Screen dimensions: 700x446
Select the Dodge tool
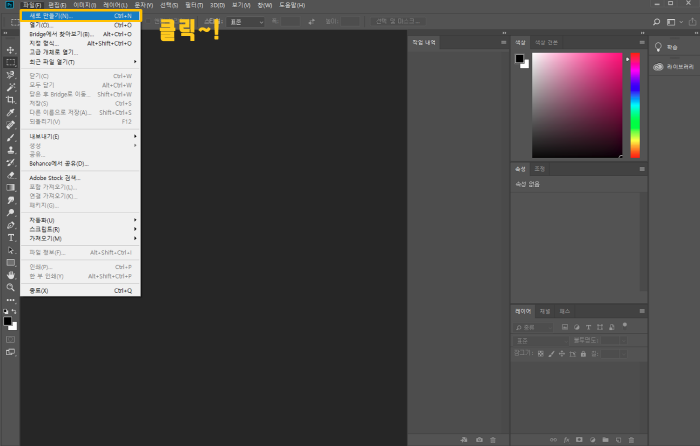point(10,213)
